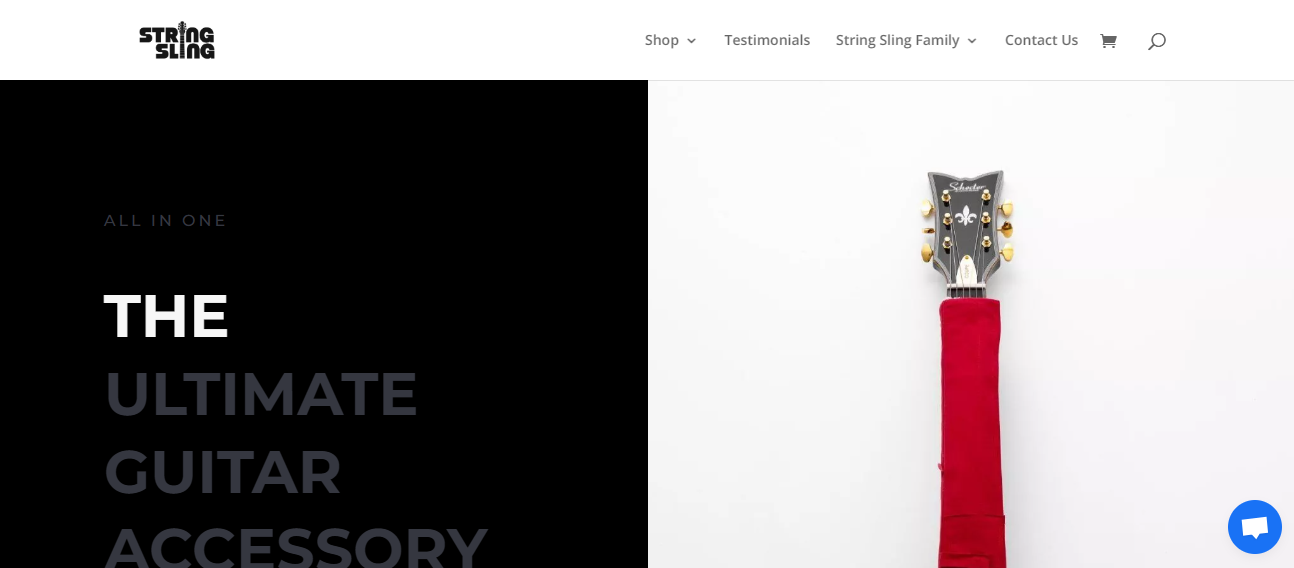Click the red string sling cover

971,432
